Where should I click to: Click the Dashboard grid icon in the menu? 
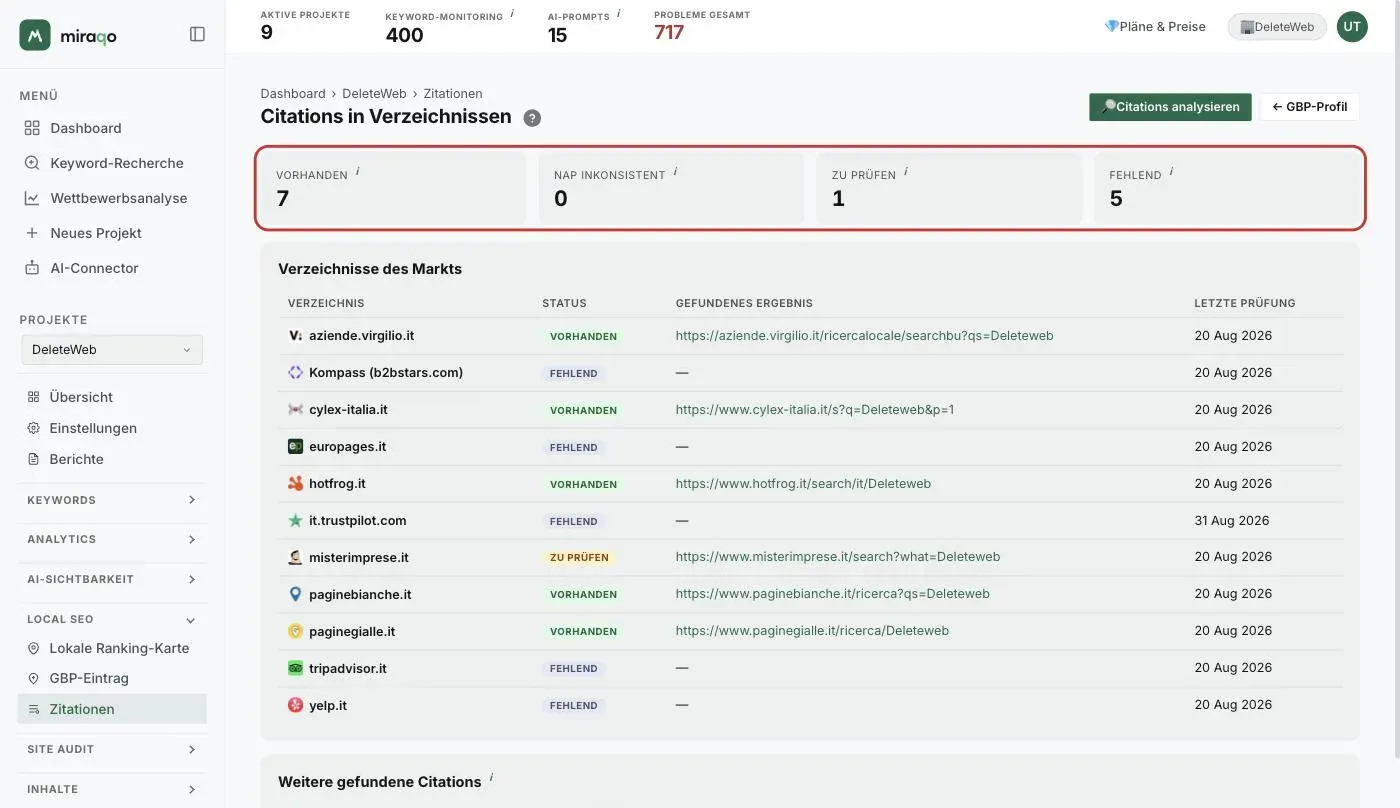click(32, 128)
